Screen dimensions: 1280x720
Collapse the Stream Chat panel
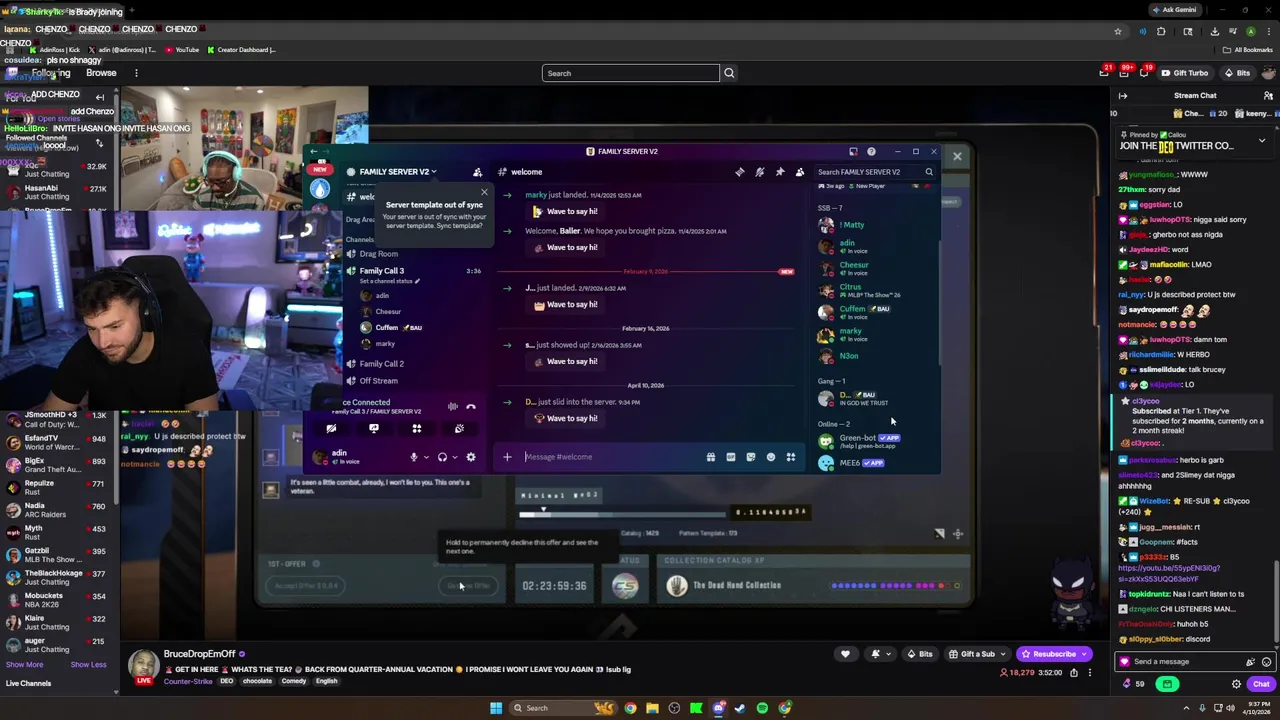coord(1123,96)
